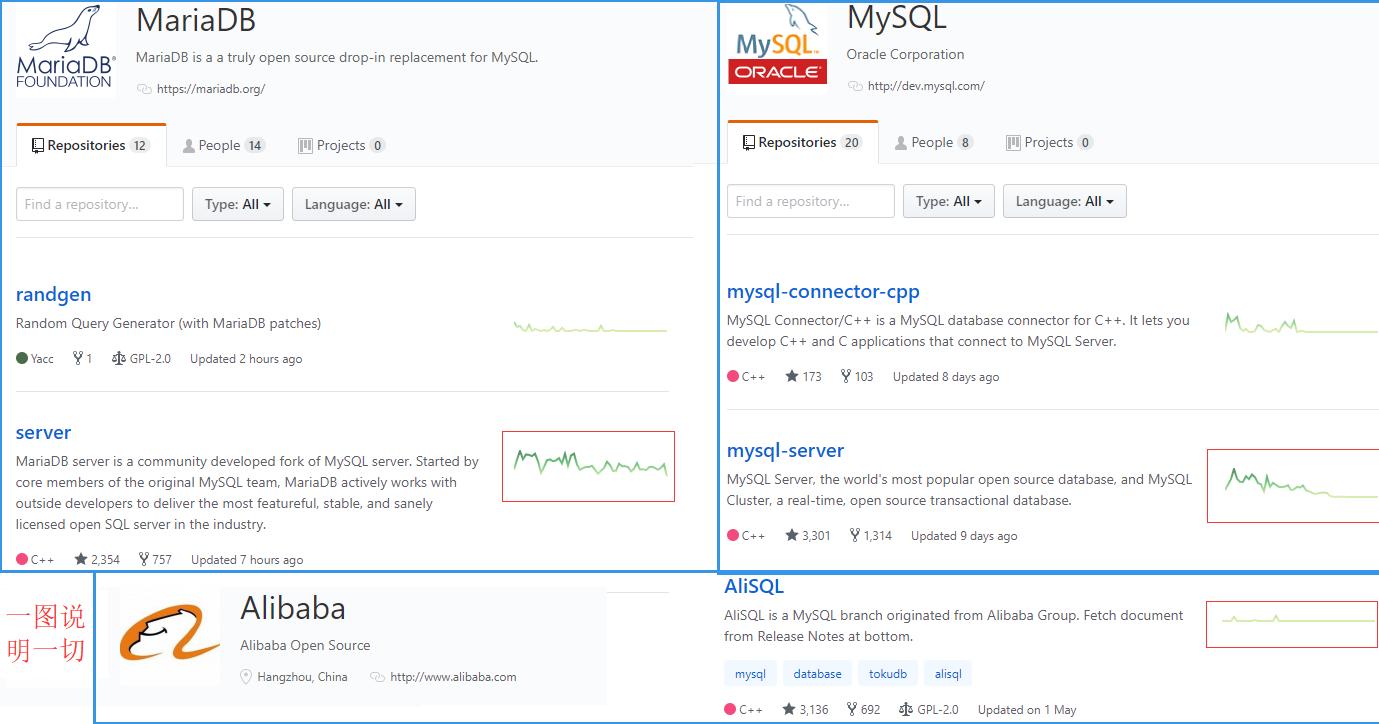The height and width of the screenshot is (724, 1379).
Task: Click the star icon on mysql-connector-cpp
Action: (792, 376)
